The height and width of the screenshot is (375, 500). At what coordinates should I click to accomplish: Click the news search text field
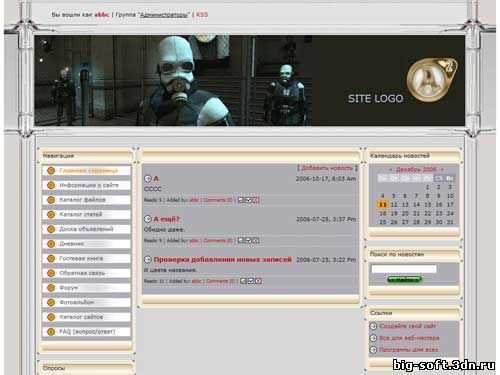point(404,269)
